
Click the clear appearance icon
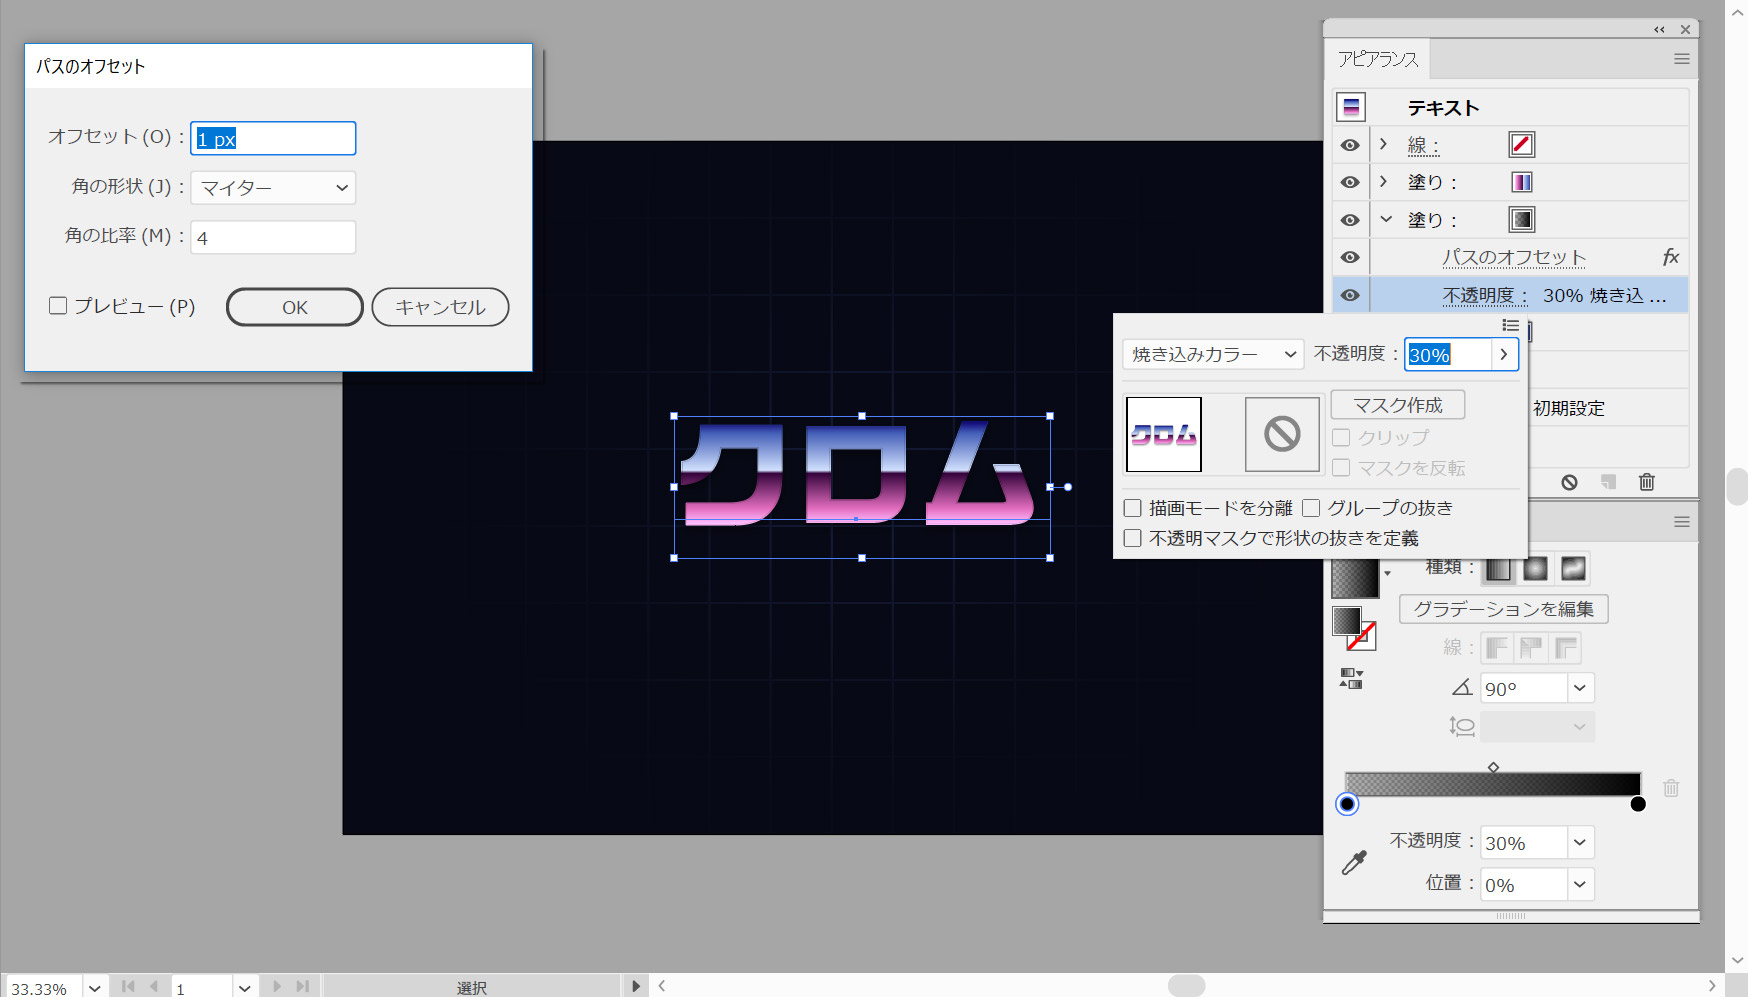pos(1569,482)
